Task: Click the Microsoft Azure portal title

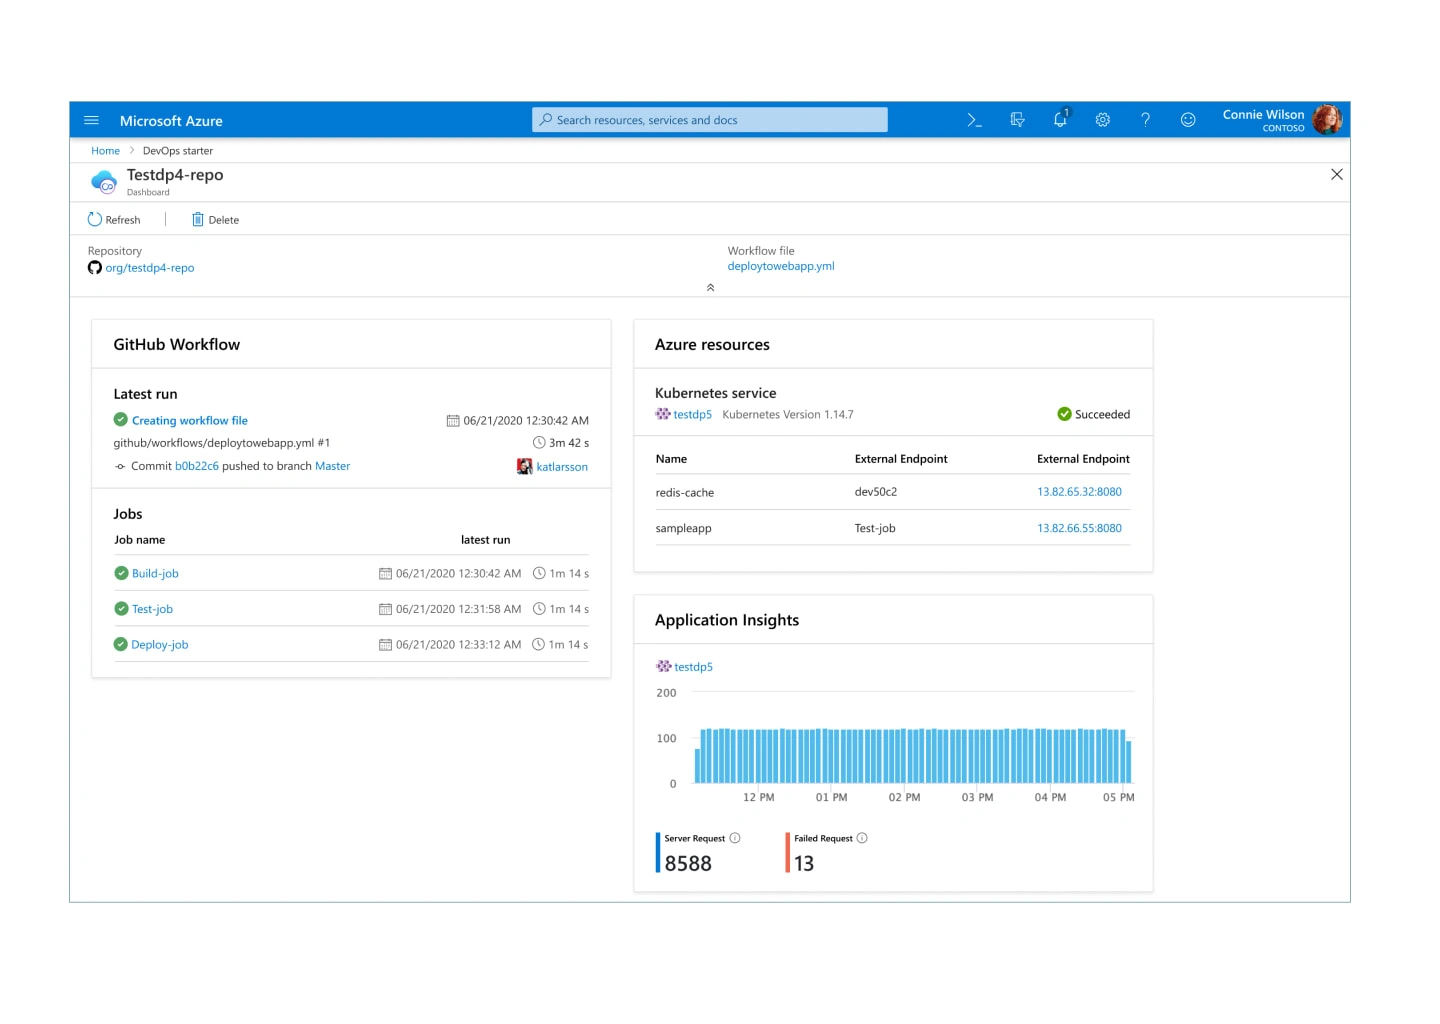Action: 171,121
